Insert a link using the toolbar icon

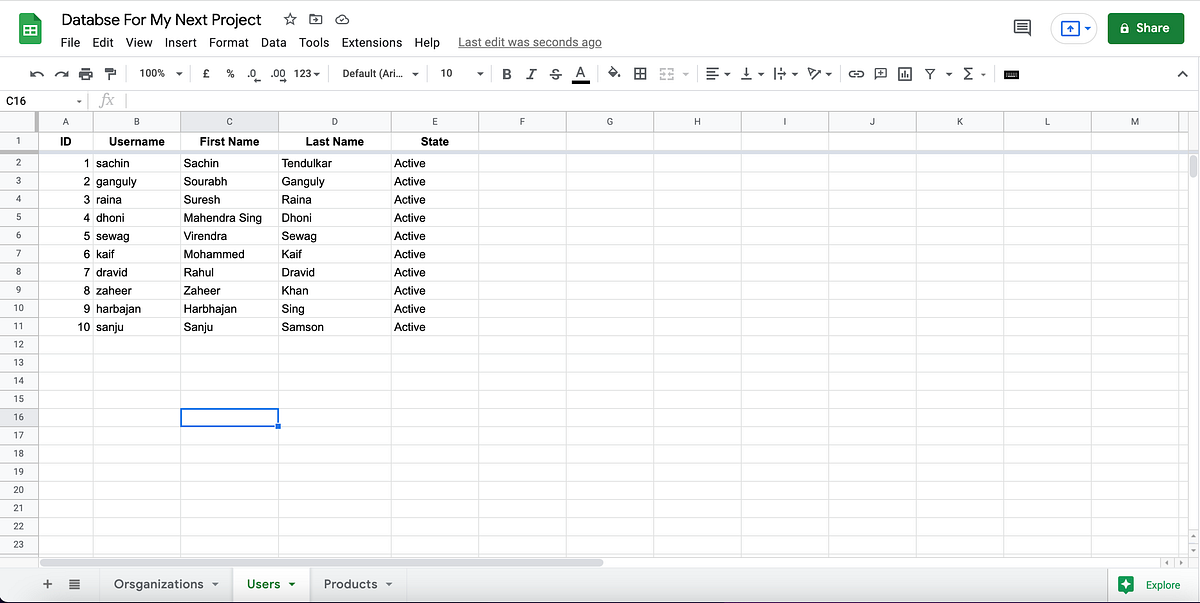tap(856, 73)
